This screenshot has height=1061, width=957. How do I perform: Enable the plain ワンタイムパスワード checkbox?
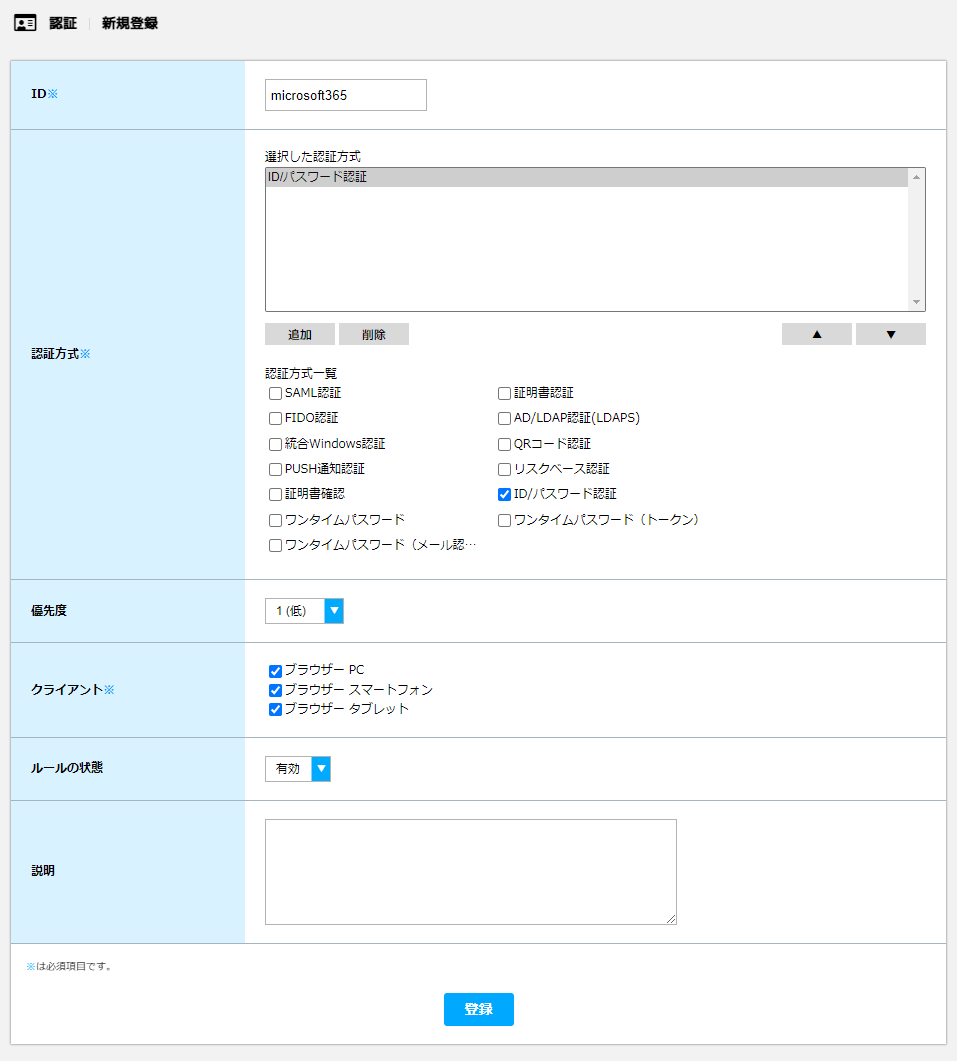(275, 520)
